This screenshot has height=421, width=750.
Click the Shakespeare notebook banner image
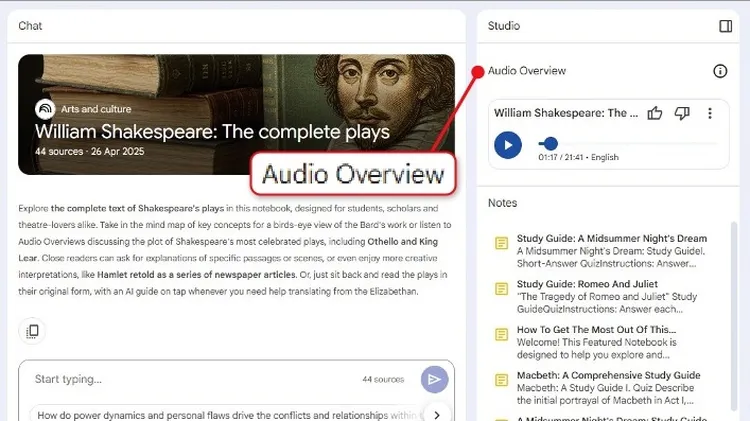236,114
